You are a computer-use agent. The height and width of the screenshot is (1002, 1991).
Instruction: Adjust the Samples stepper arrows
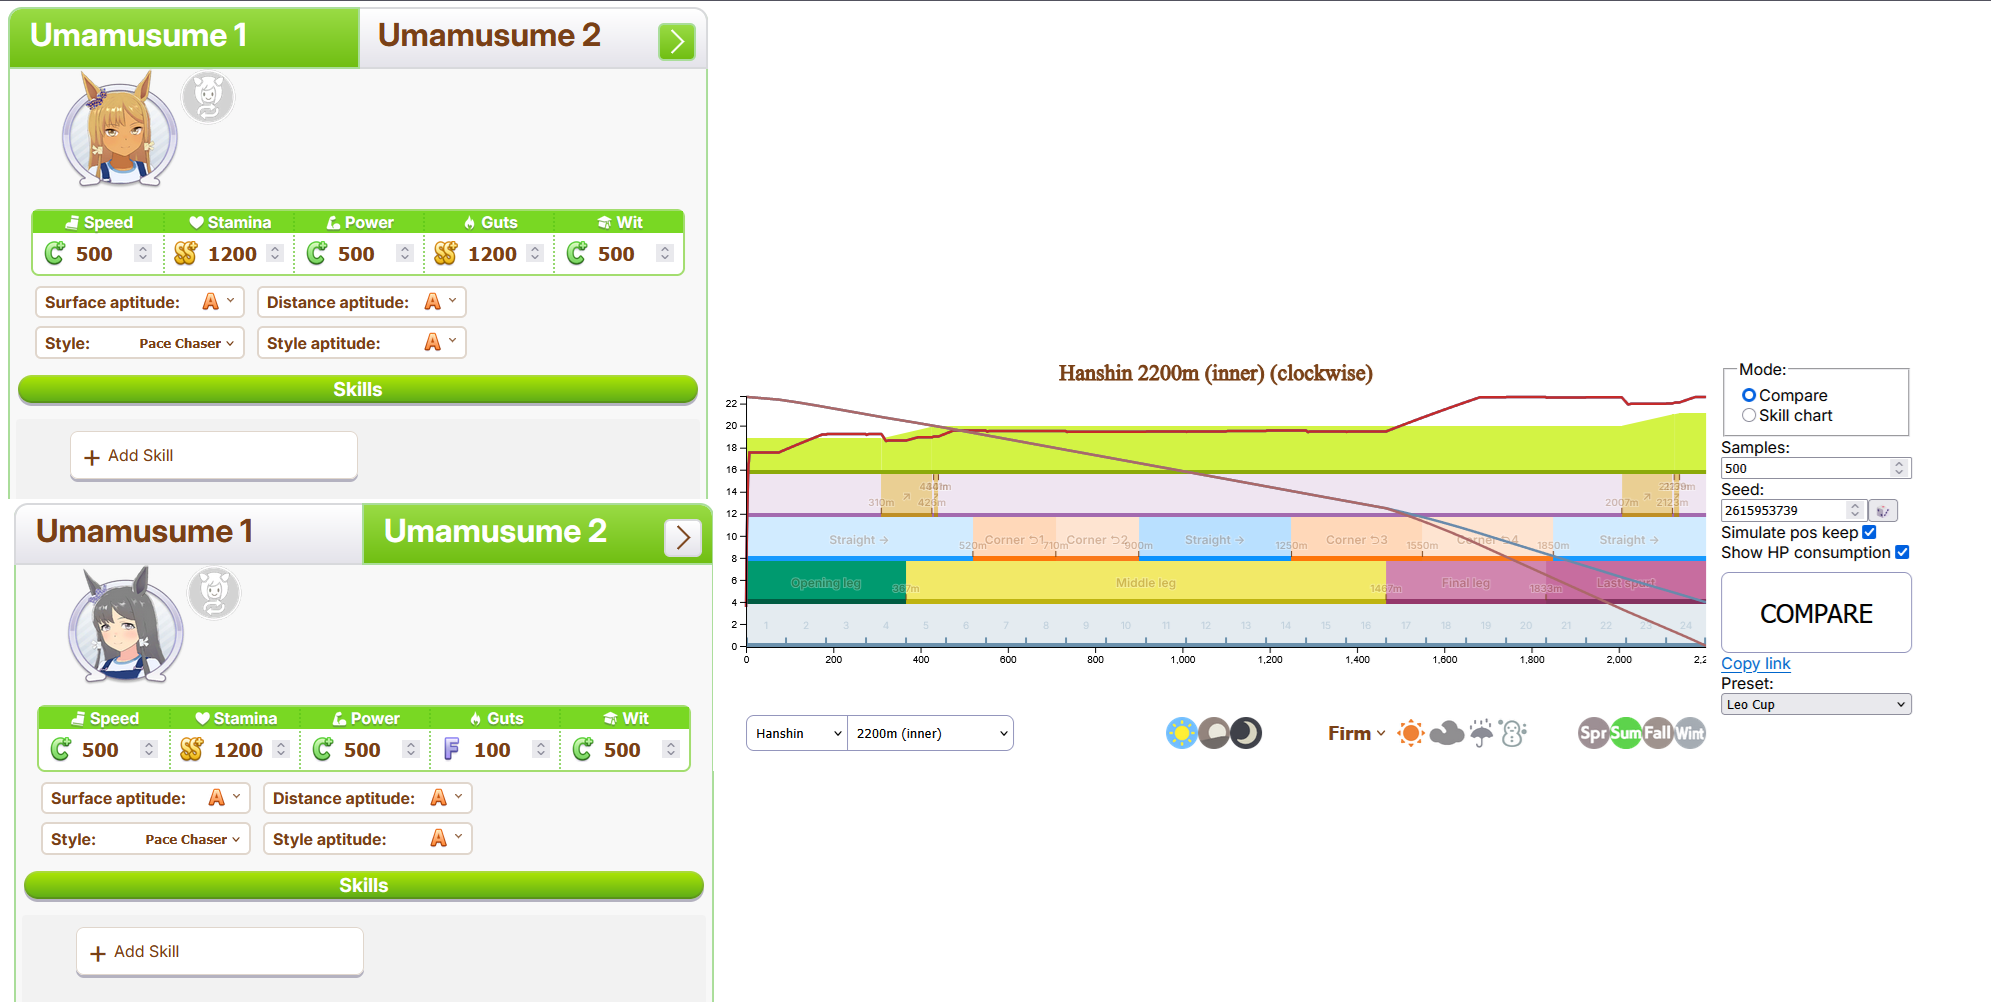coord(1899,468)
